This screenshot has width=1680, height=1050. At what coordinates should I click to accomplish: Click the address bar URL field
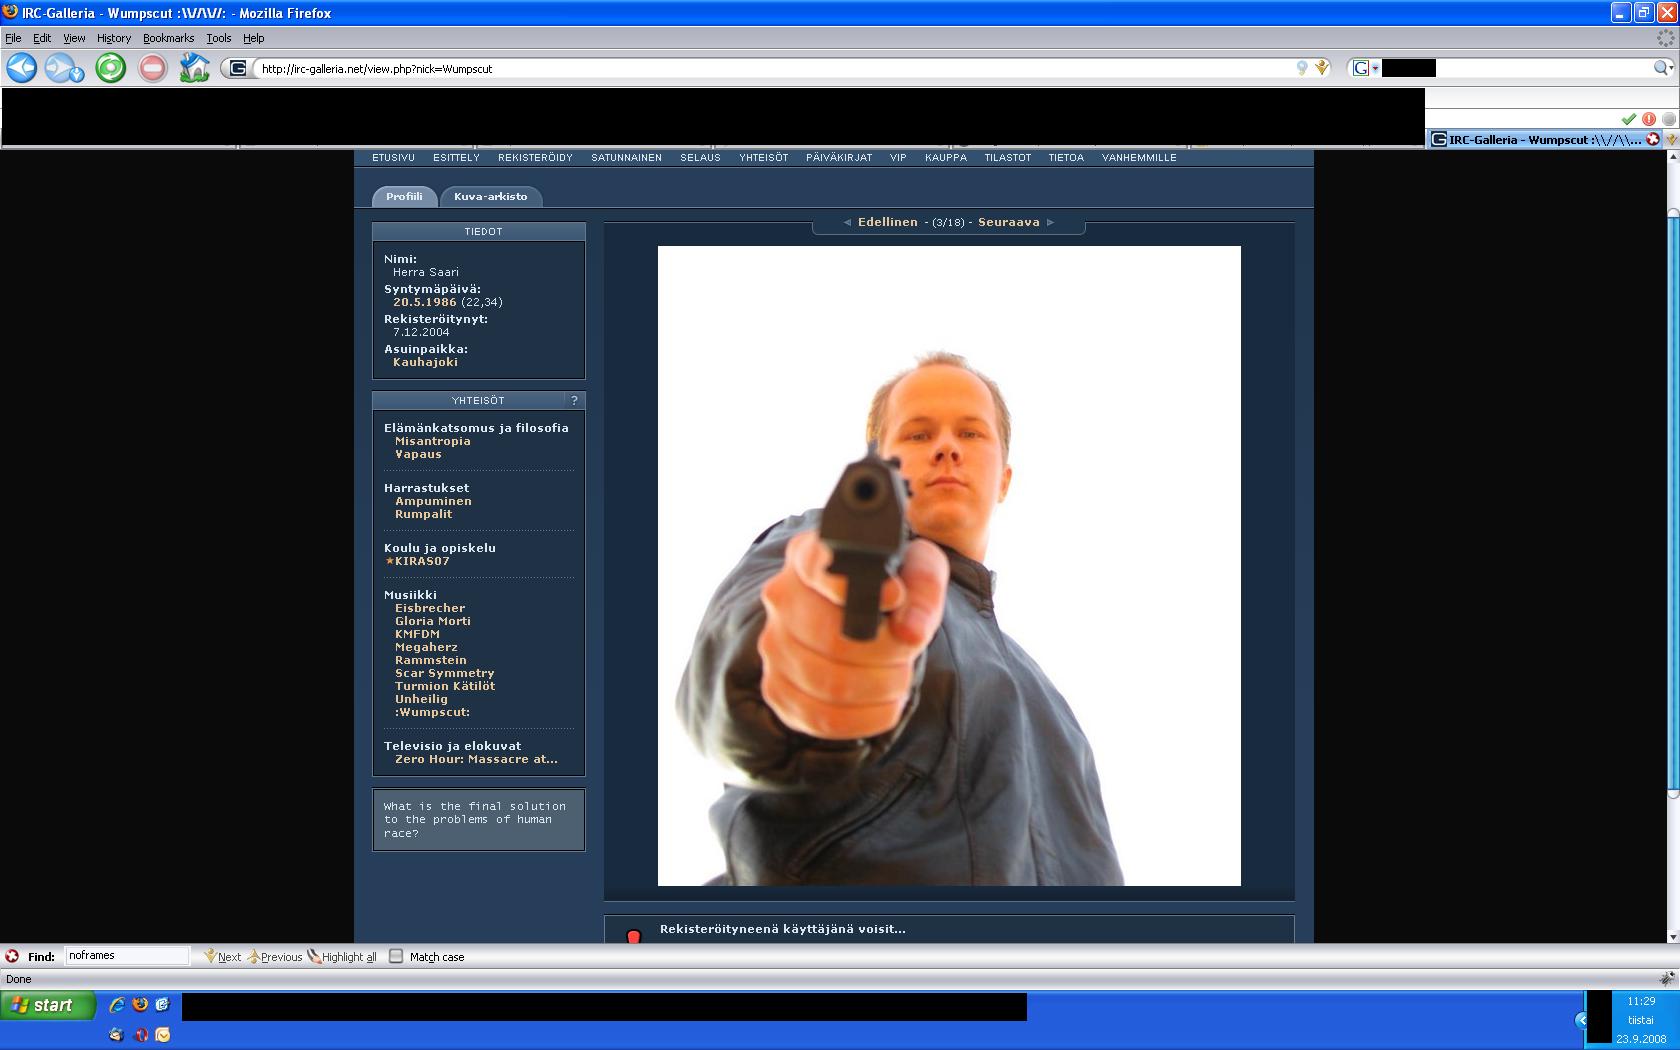pos(775,68)
